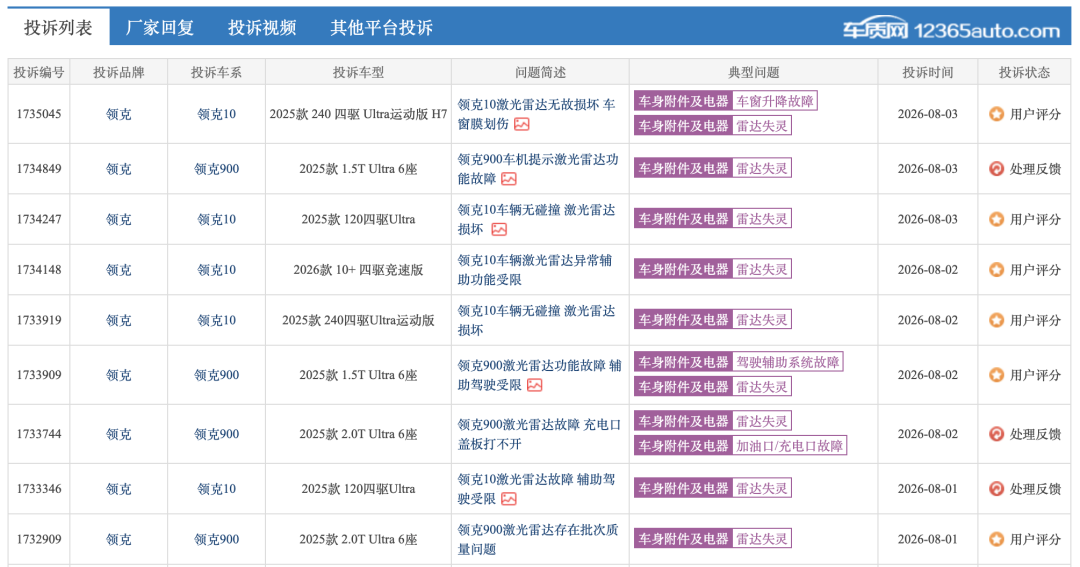This screenshot has height=567, width=1080.
Task: Click complaint number 1734849
Action: tap(39, 169)
